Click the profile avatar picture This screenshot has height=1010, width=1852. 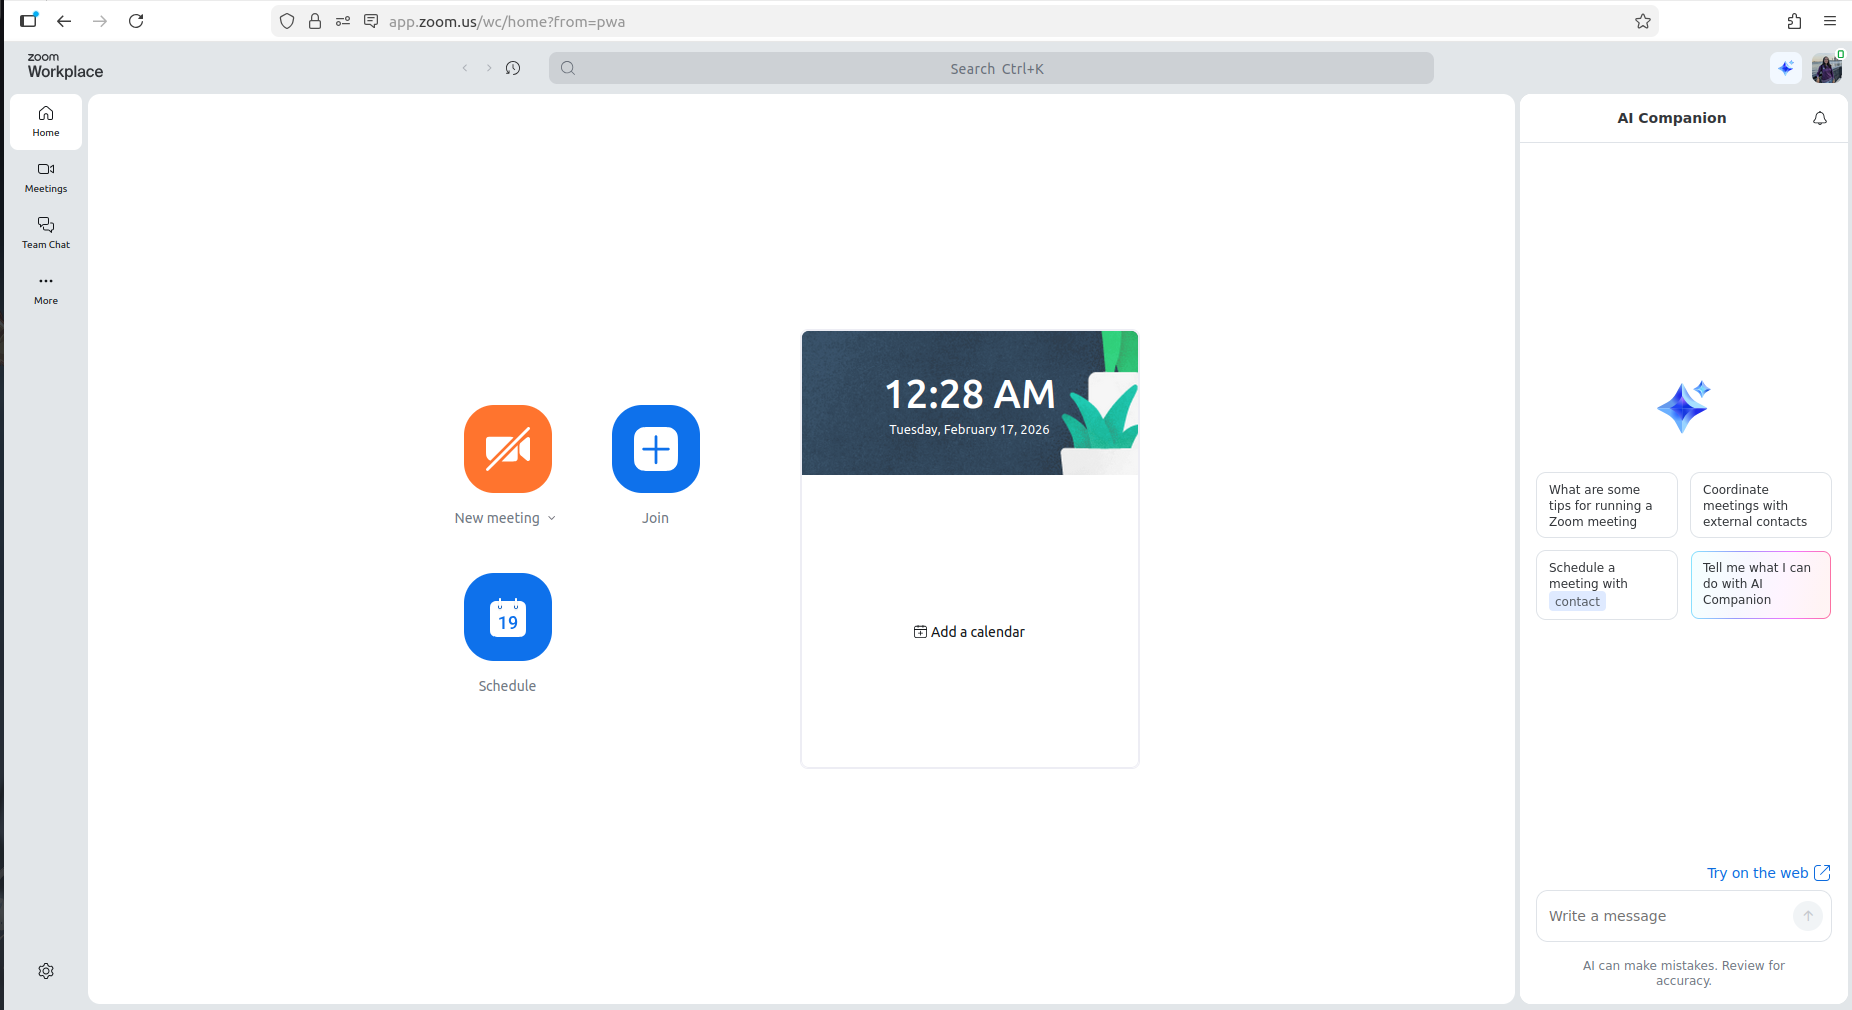coord(1826,68)
